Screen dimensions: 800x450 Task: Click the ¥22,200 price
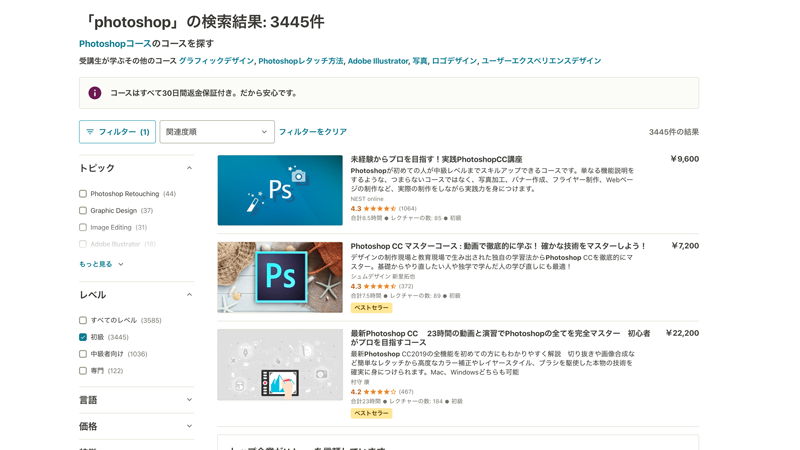(683, 333)
